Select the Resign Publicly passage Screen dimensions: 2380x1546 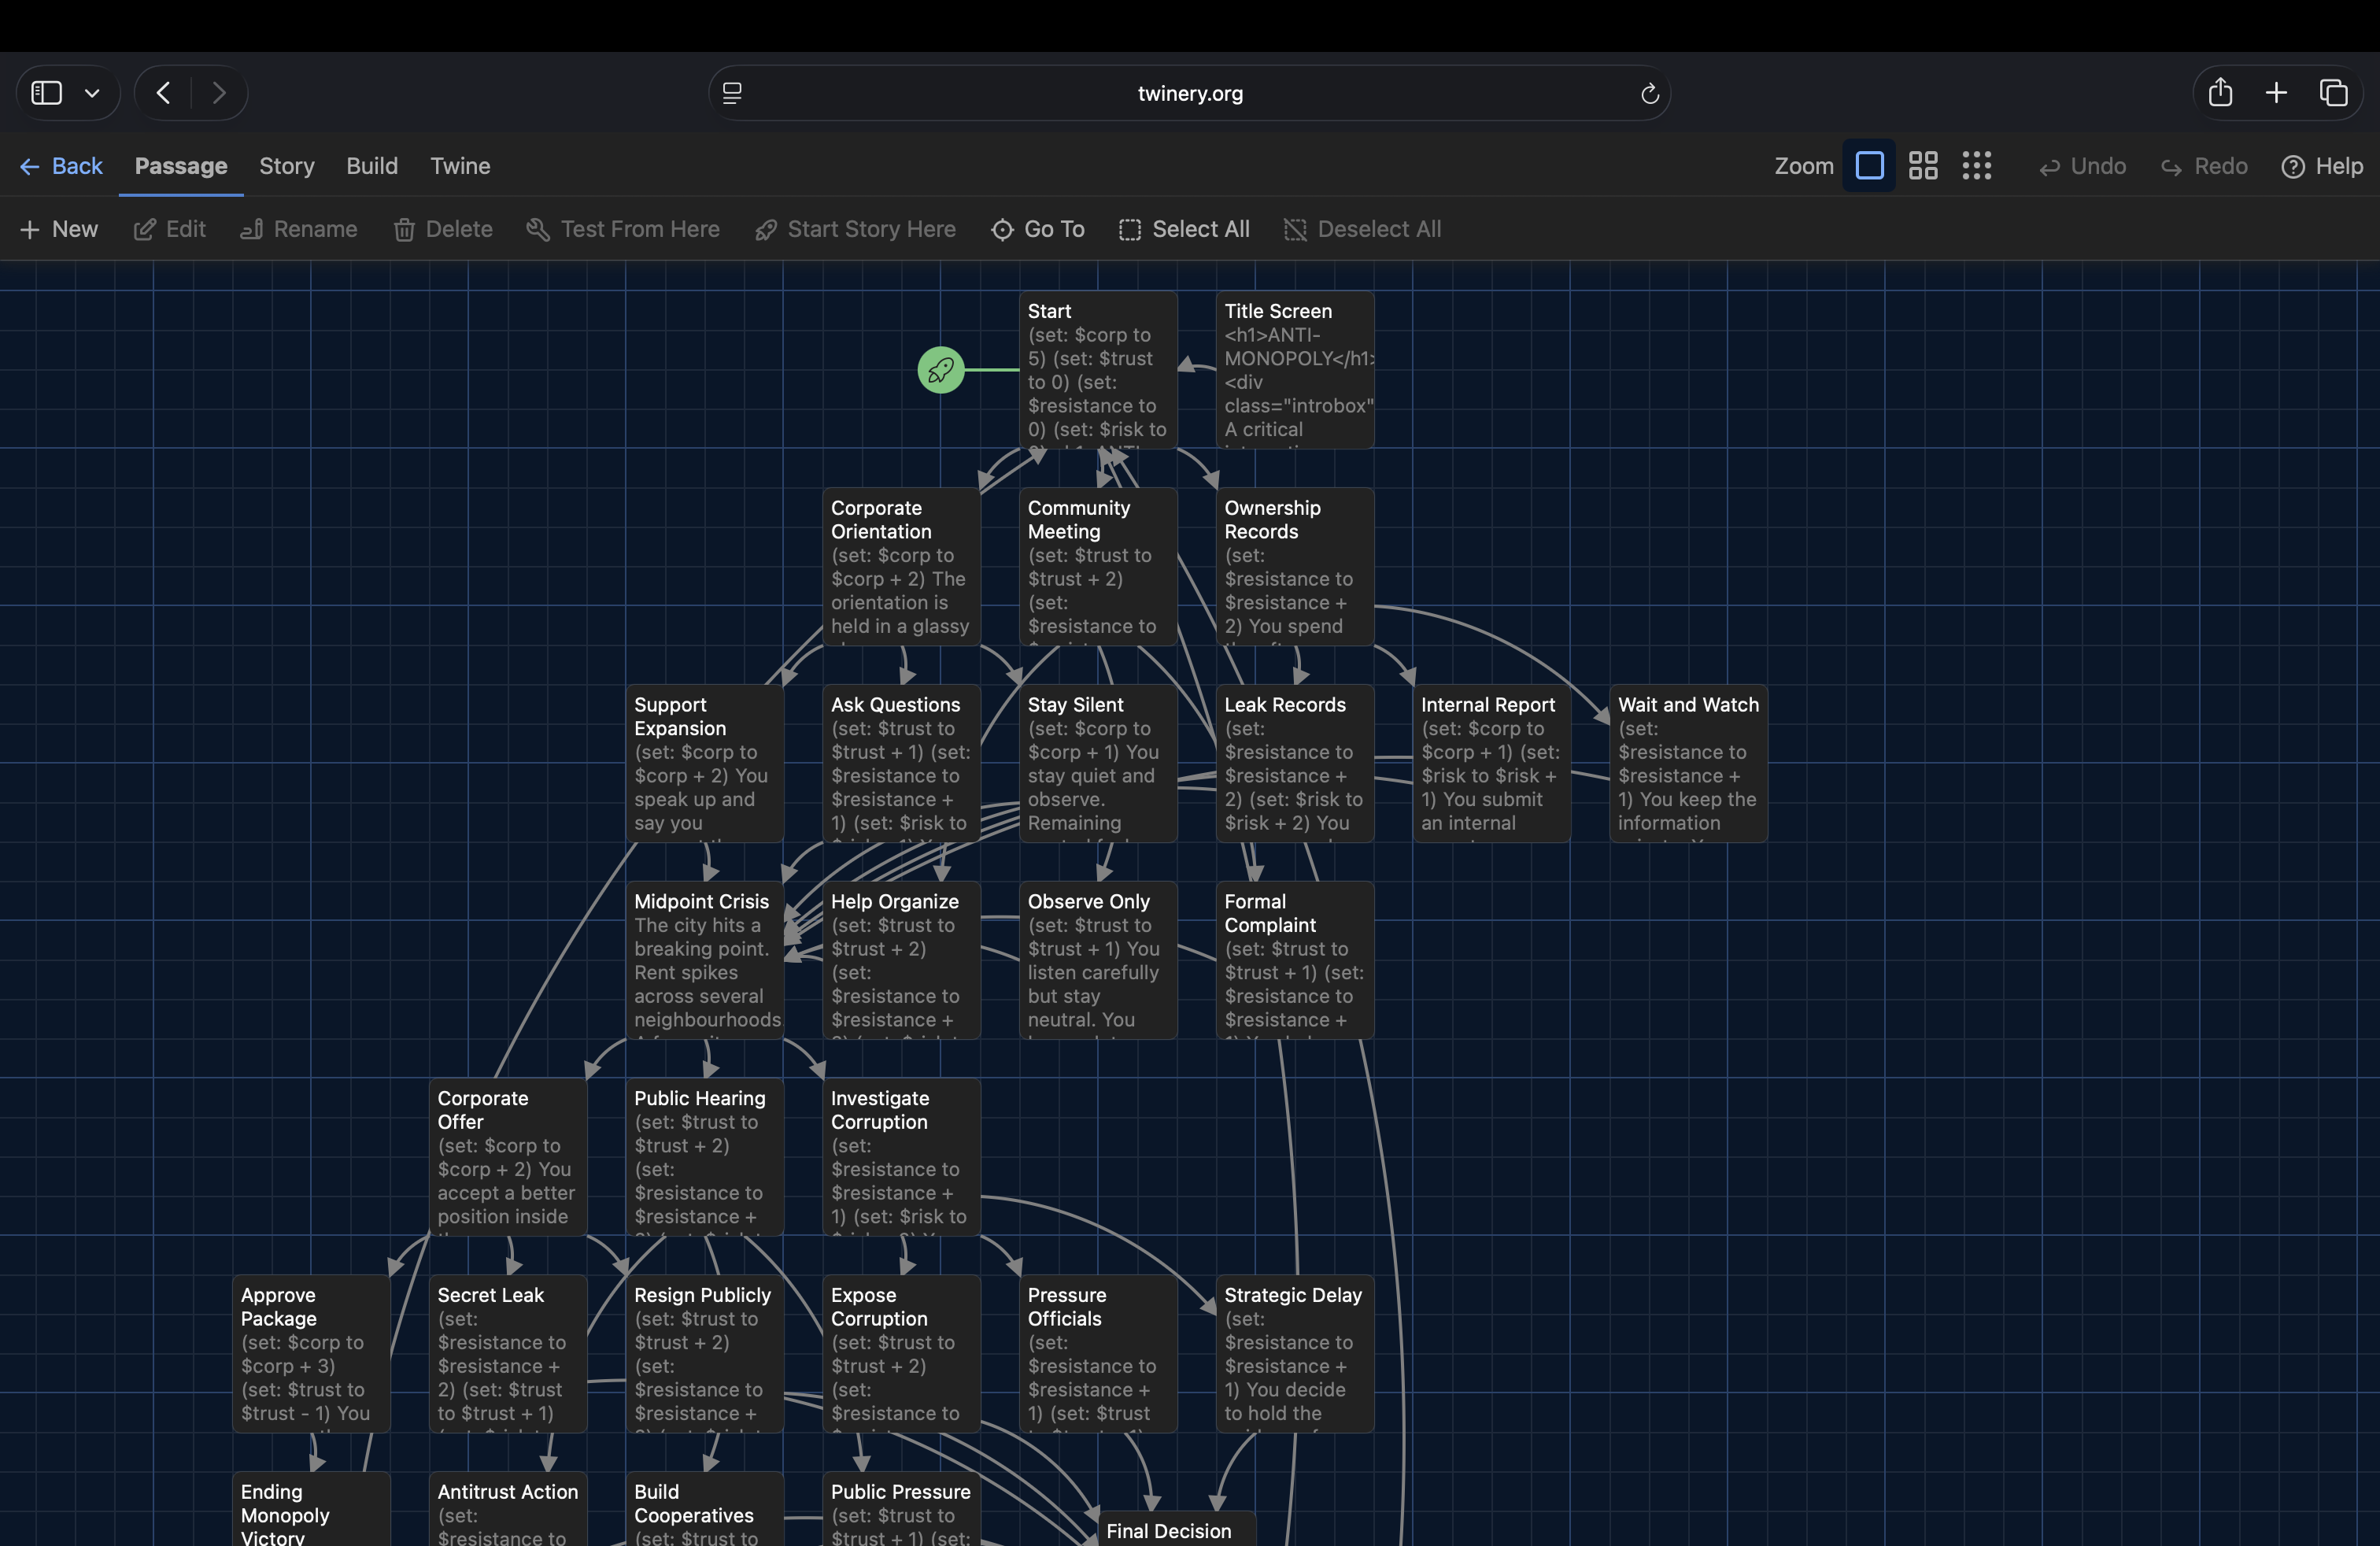tap(705, 1355)
